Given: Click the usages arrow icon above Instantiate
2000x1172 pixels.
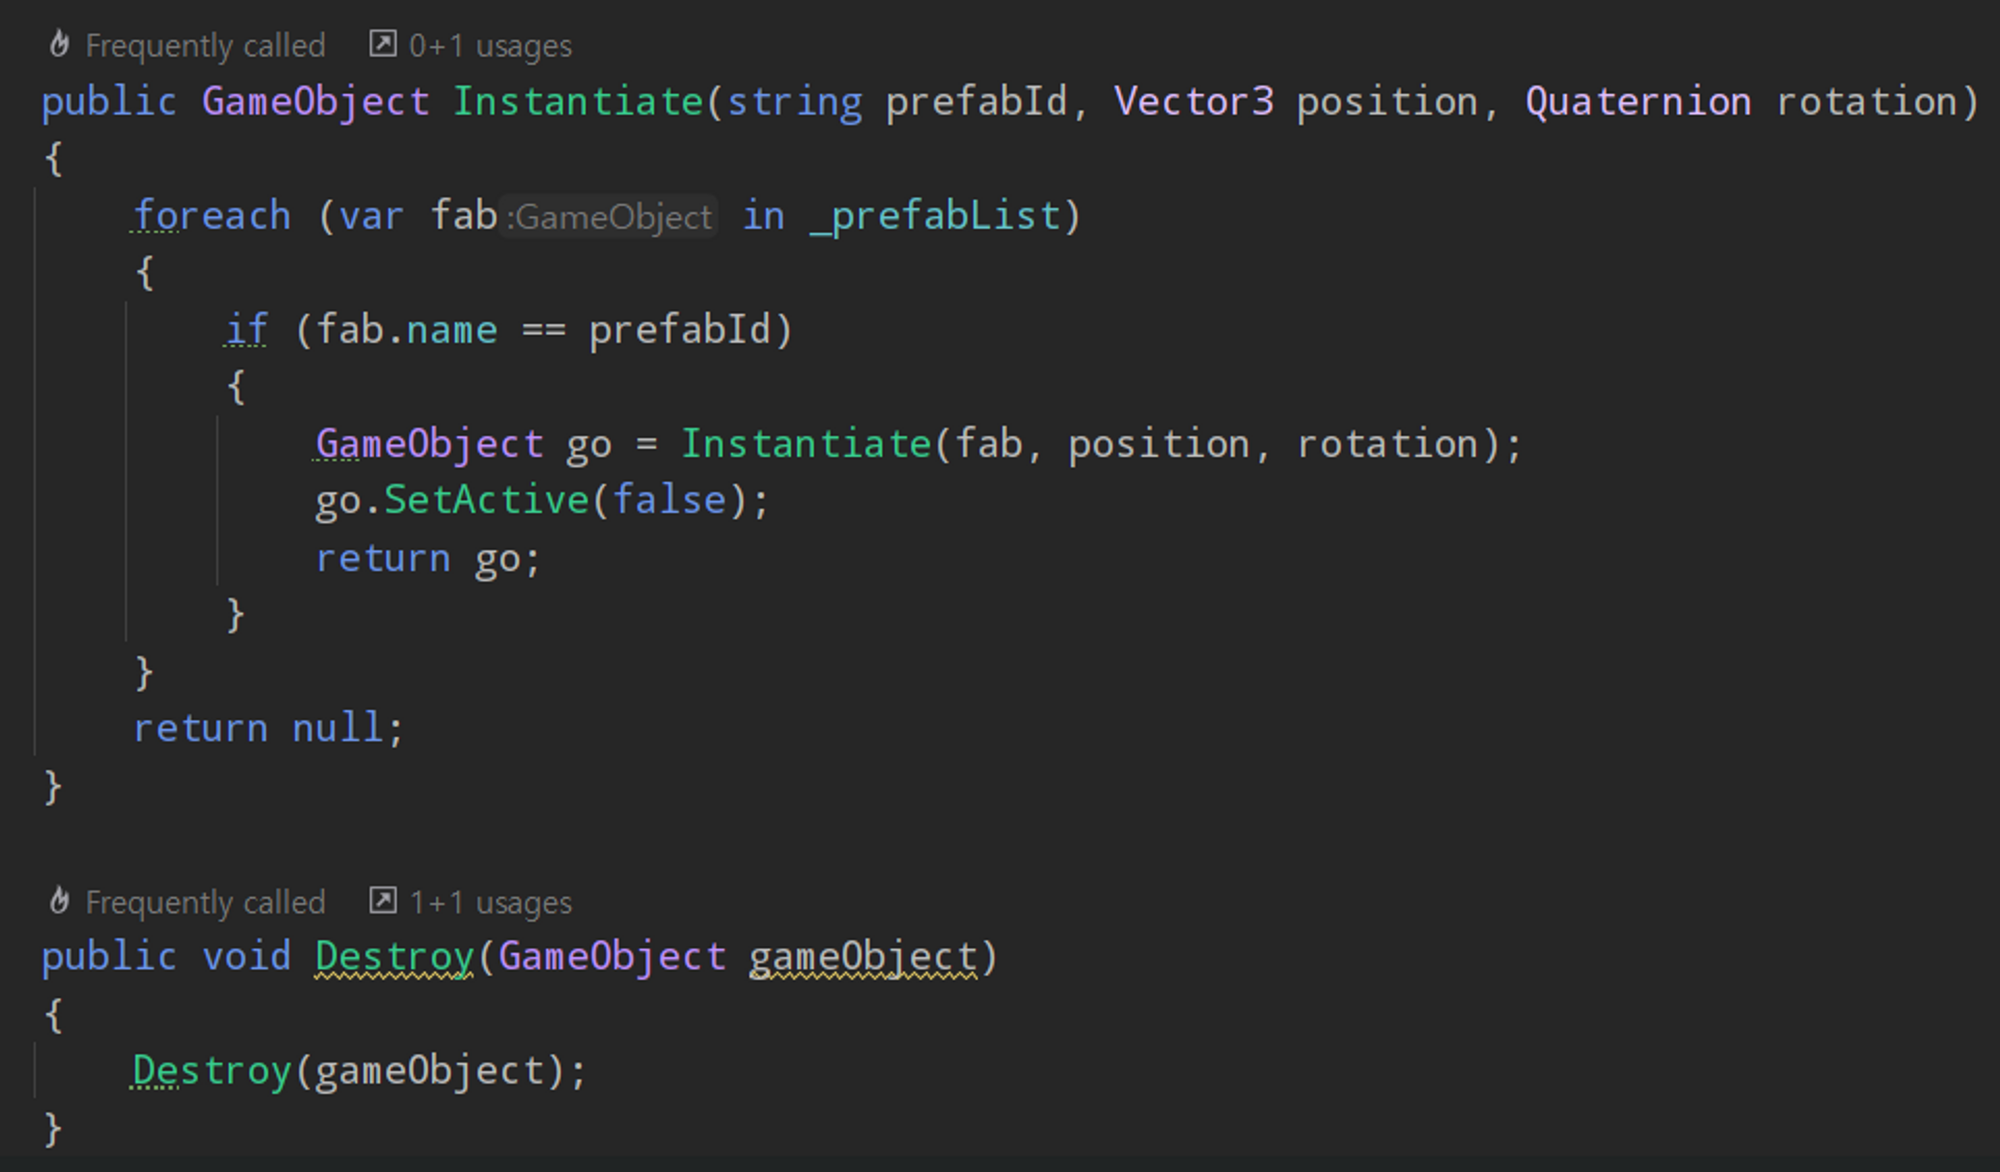Looking at the screenshot, I should [x=382, y=44].
